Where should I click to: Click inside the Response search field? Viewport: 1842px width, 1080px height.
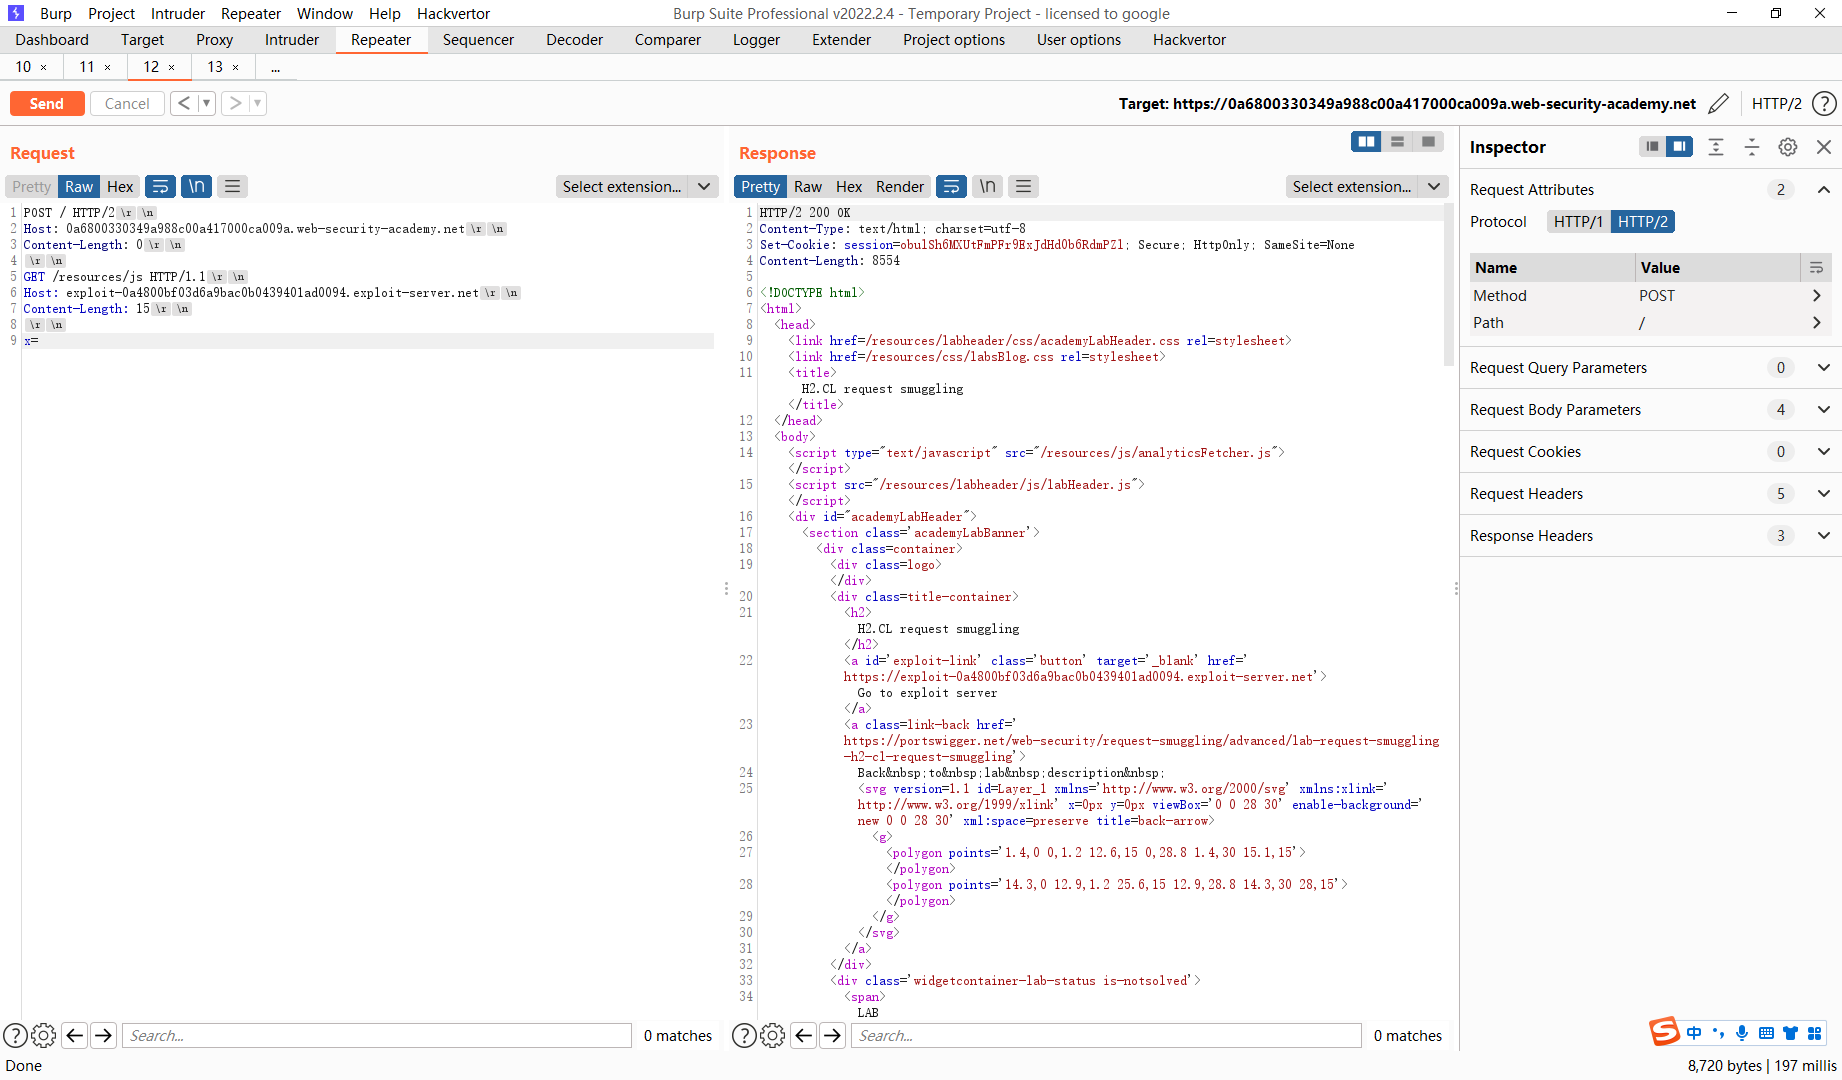[1105, 1035]
